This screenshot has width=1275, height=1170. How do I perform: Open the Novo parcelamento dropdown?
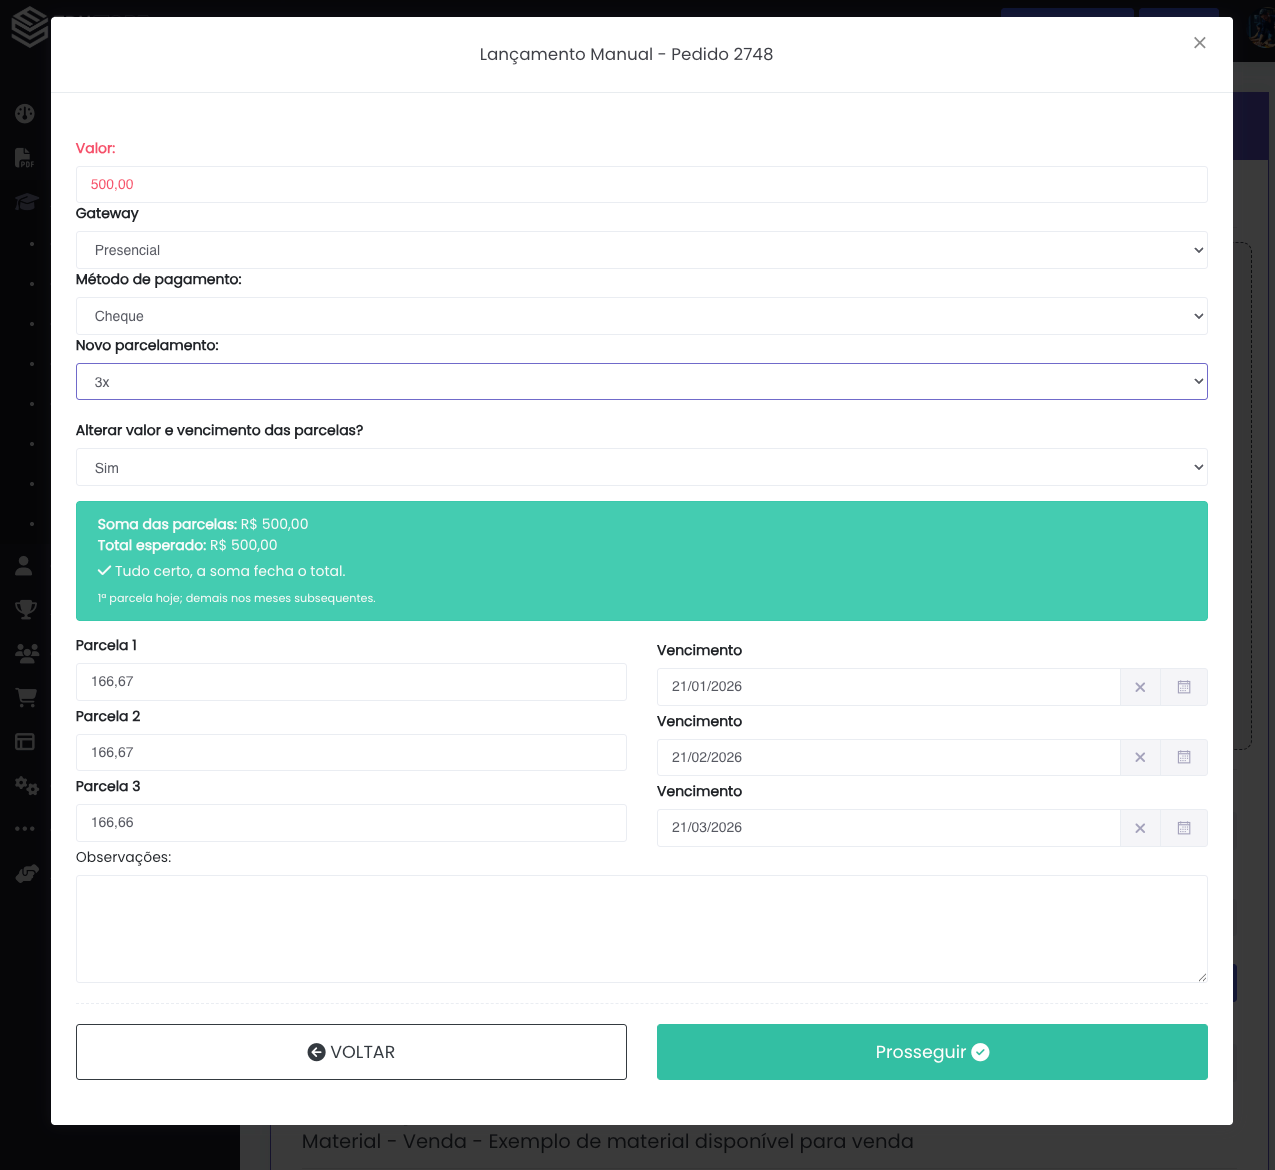641,382
